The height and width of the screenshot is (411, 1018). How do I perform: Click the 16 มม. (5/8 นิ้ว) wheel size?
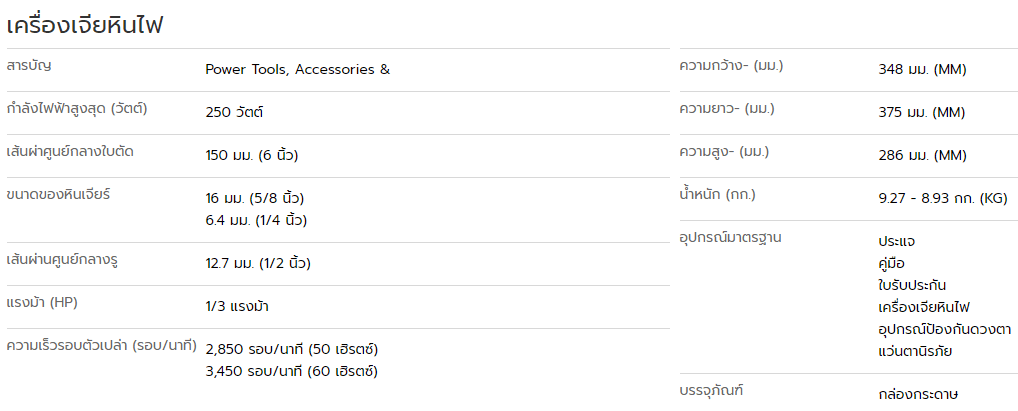click(x=254, y=198)
